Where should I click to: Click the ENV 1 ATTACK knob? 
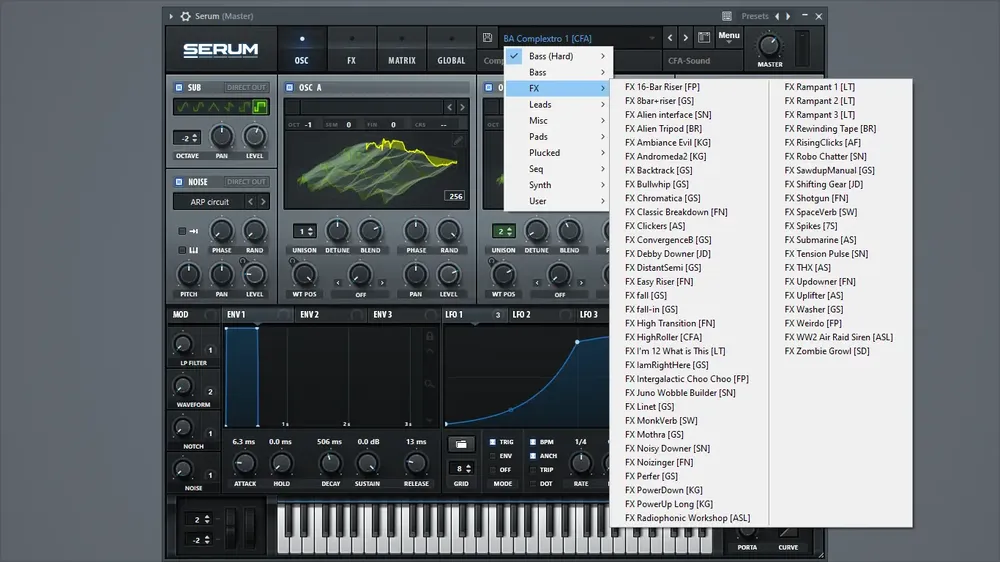tap(244, 464)
